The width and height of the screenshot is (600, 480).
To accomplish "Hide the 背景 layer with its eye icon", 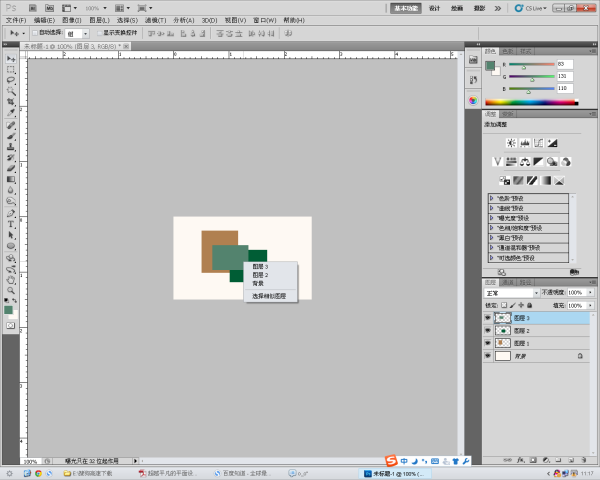I will coord(488,356).
